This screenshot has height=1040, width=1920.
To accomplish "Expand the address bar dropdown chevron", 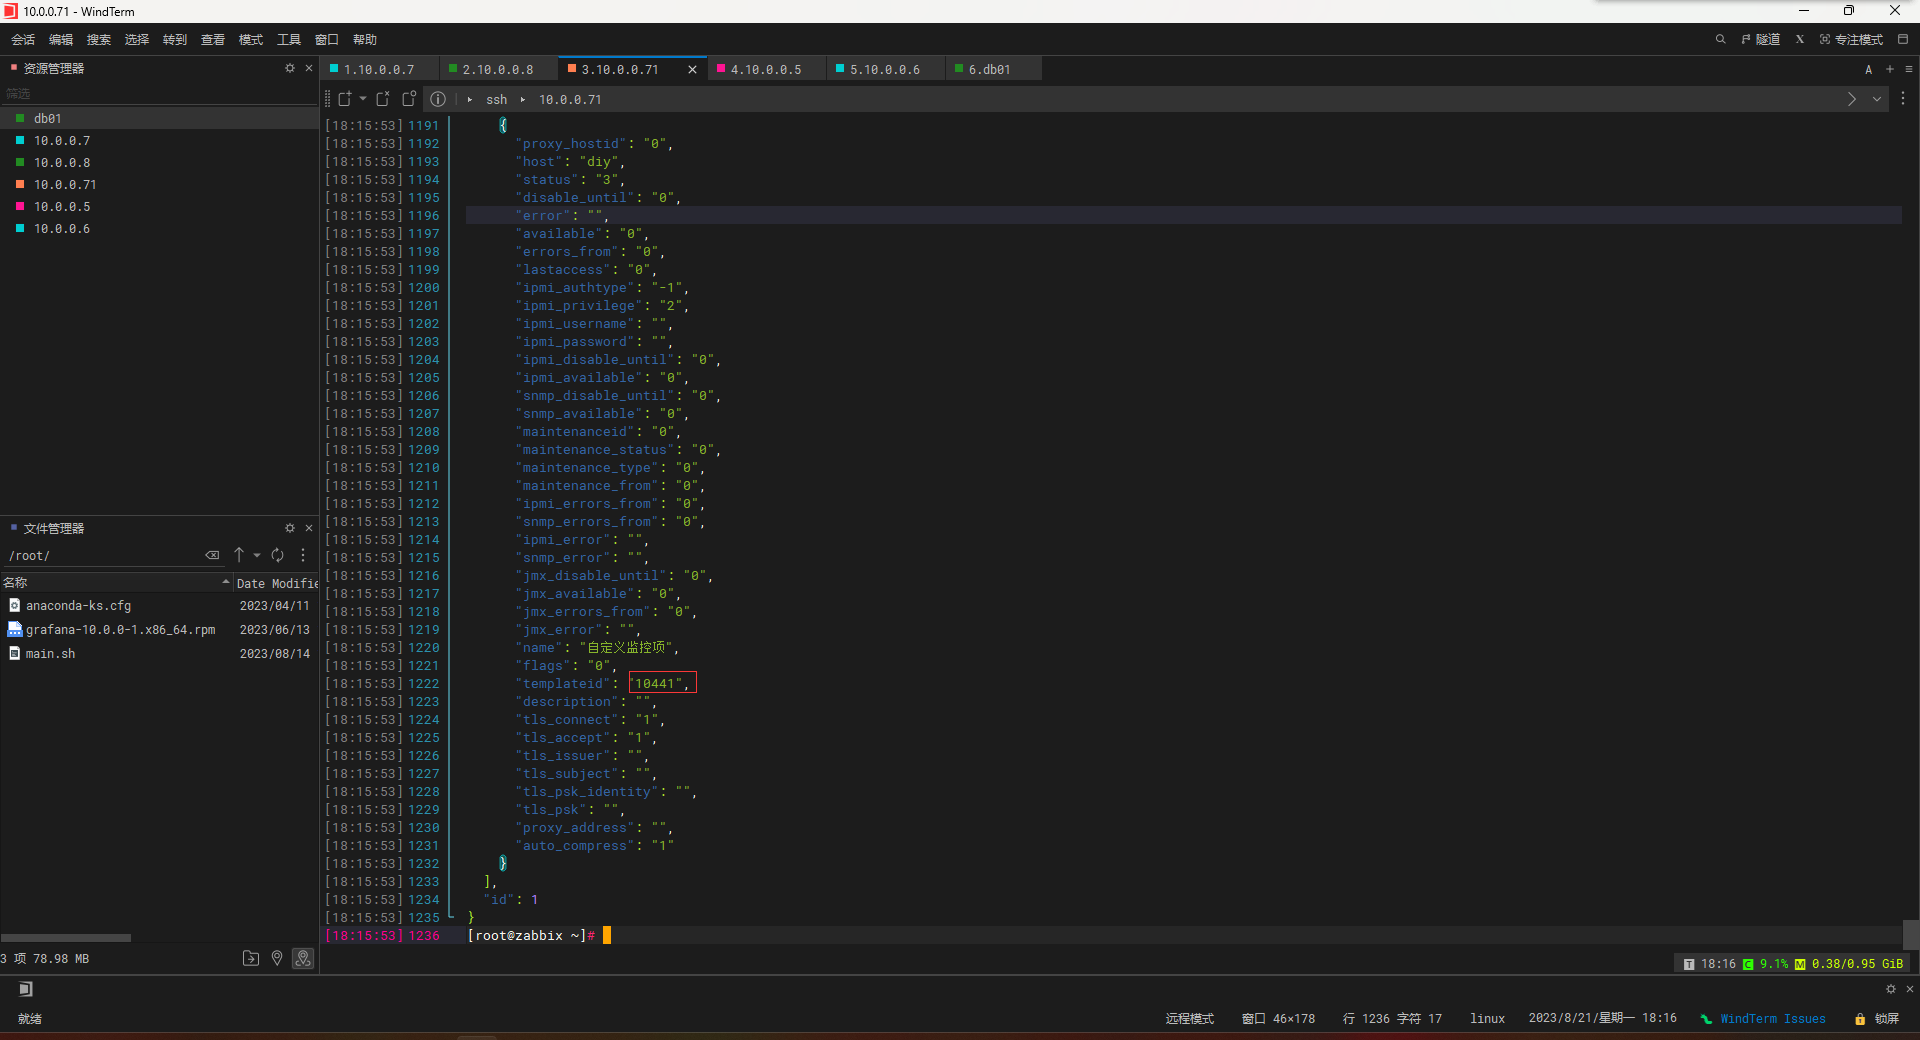I will click(1877, 99).
